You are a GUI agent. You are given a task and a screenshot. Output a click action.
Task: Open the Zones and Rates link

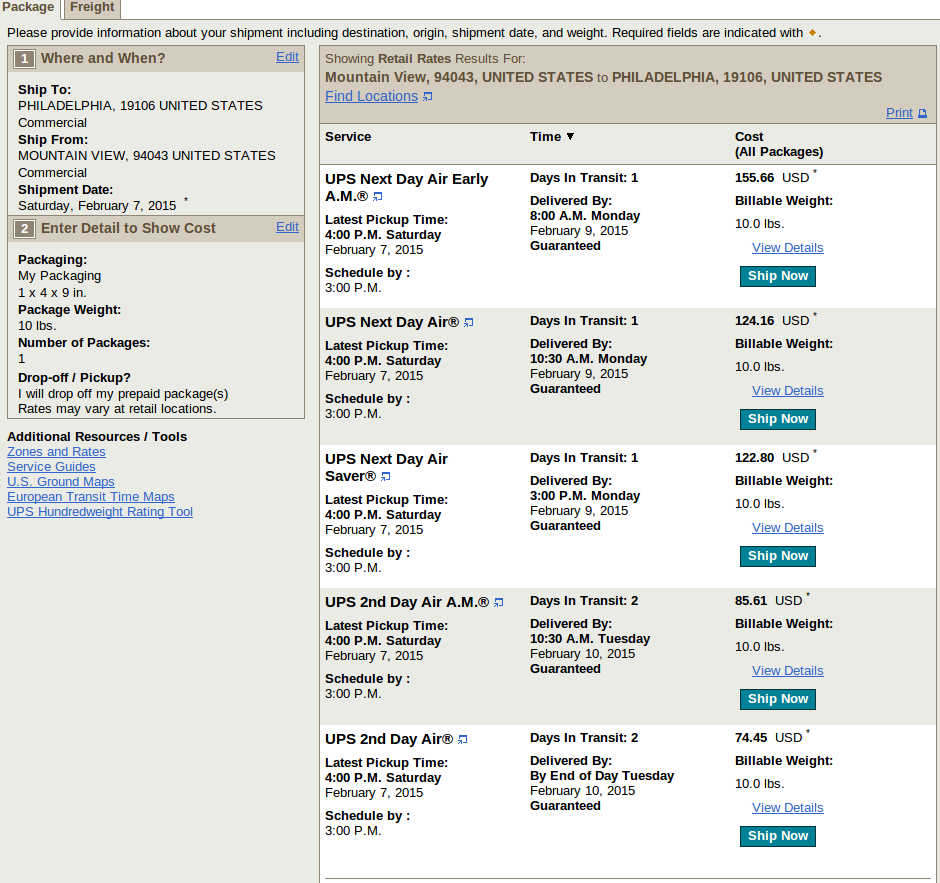tap(56, 452)
